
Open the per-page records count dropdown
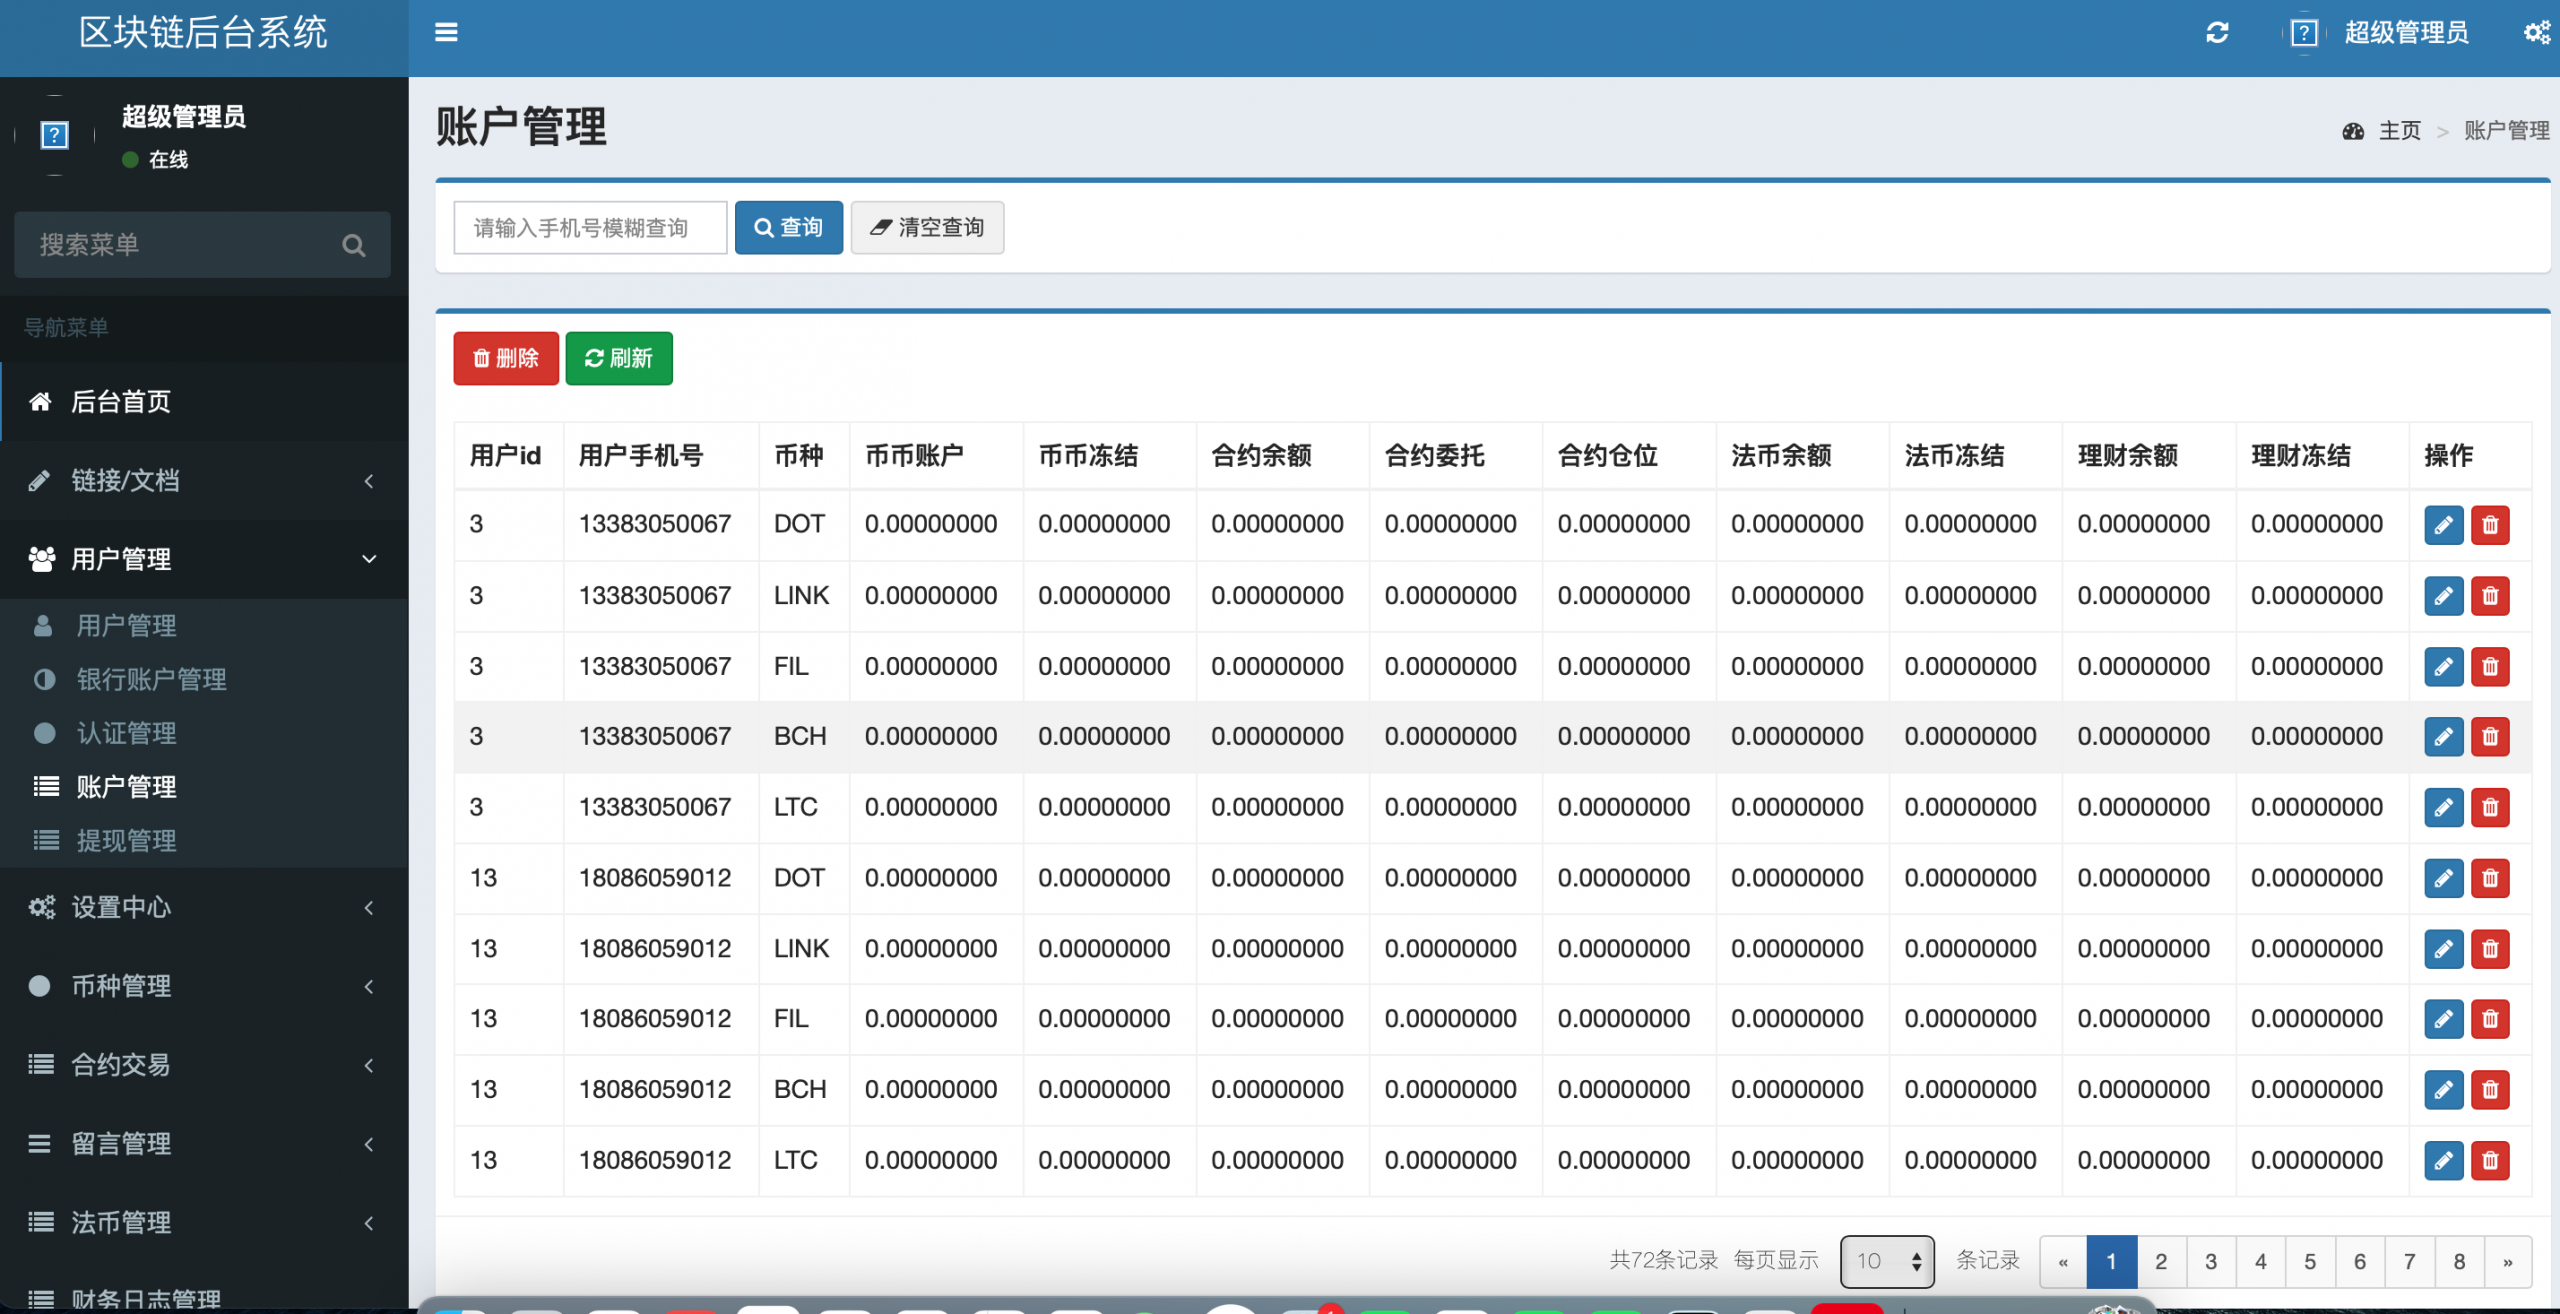click(1886, 1261)
